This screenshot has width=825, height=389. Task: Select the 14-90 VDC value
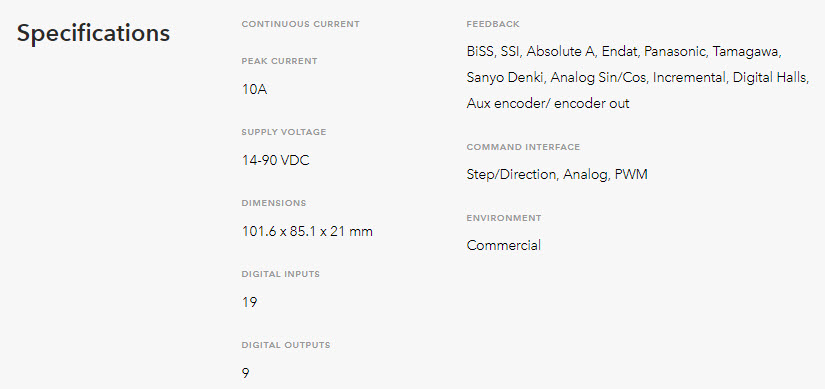[x=276, y=161]
